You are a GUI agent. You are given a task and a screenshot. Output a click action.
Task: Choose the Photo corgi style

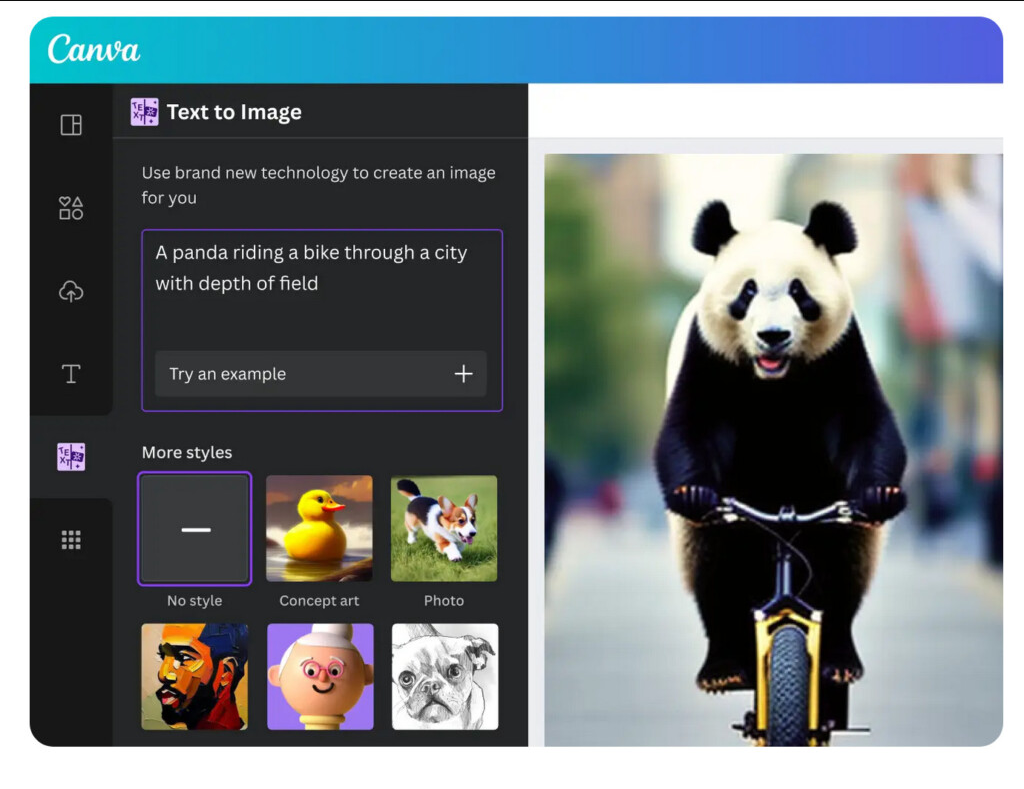444,528
